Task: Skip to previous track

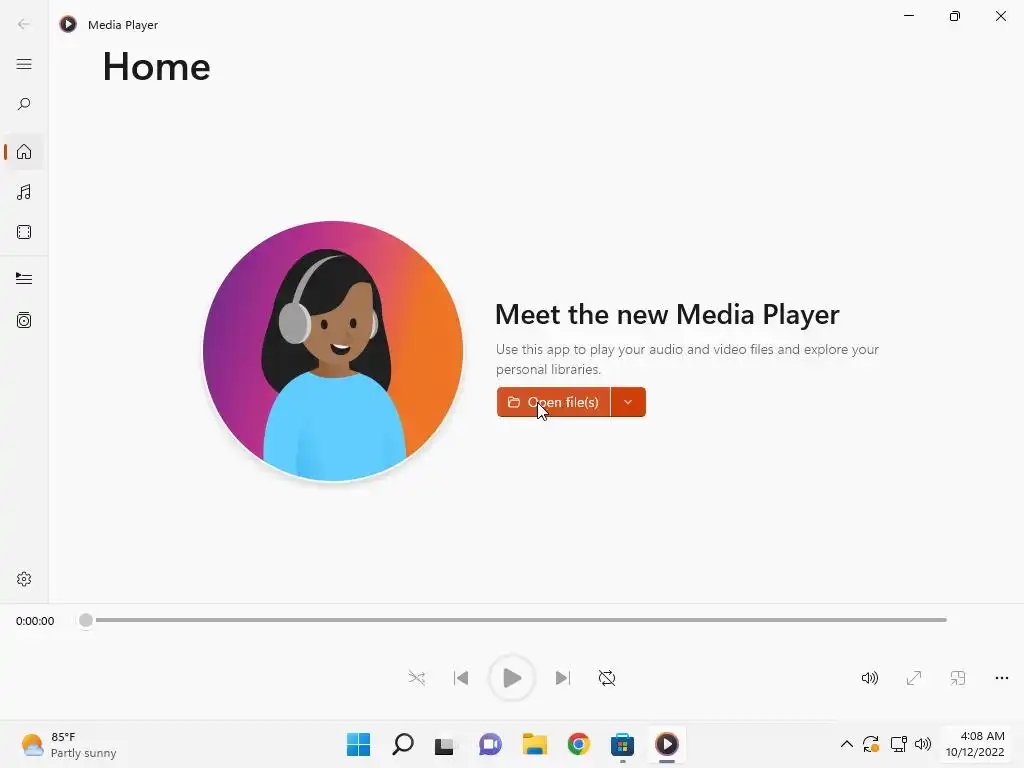Action: 461,678
